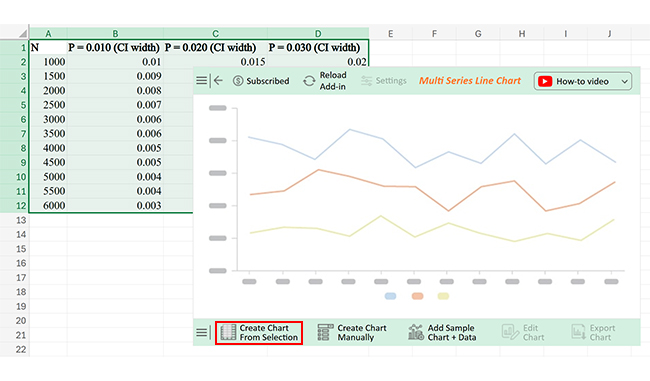Screen dimensions: 650x381
Task: Click cell with value 0.008
Action: click(x=115, y=90)
